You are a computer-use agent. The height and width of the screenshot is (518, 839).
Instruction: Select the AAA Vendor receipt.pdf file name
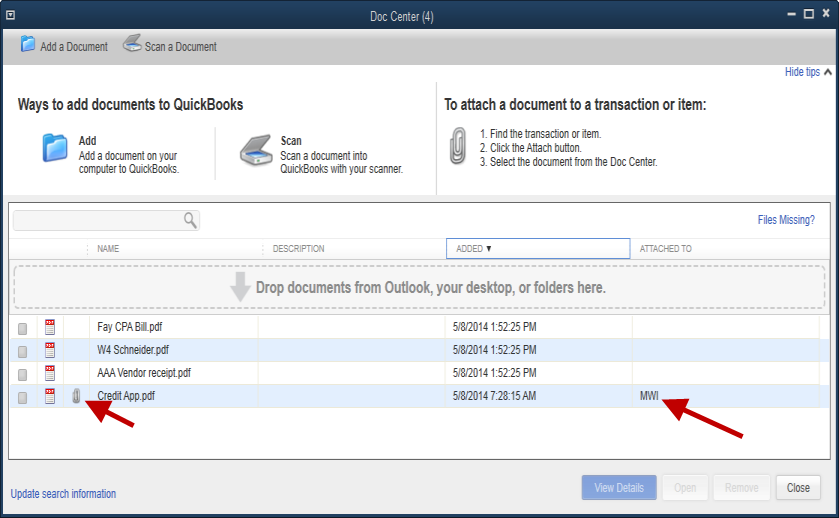click(x=144, y=373)
